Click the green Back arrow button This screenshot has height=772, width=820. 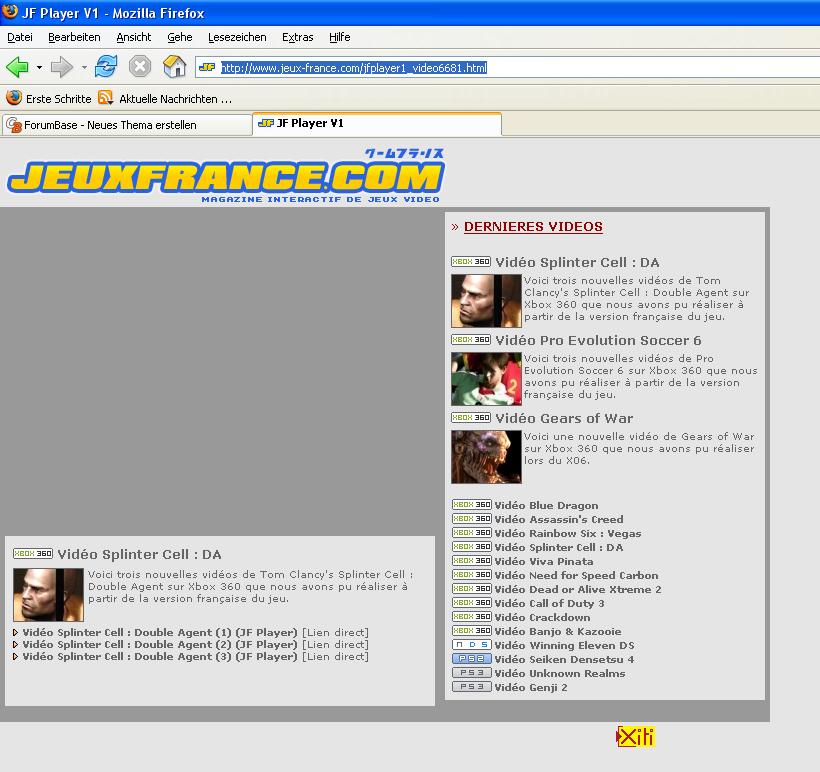tap(17, 67)
